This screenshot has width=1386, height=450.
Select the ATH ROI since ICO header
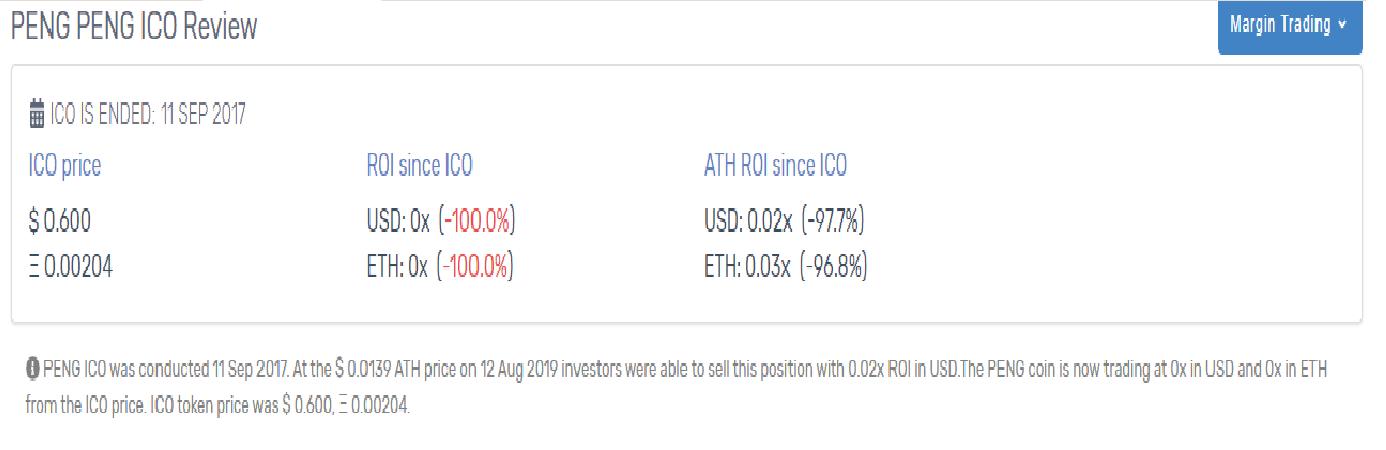pos(776,166)
